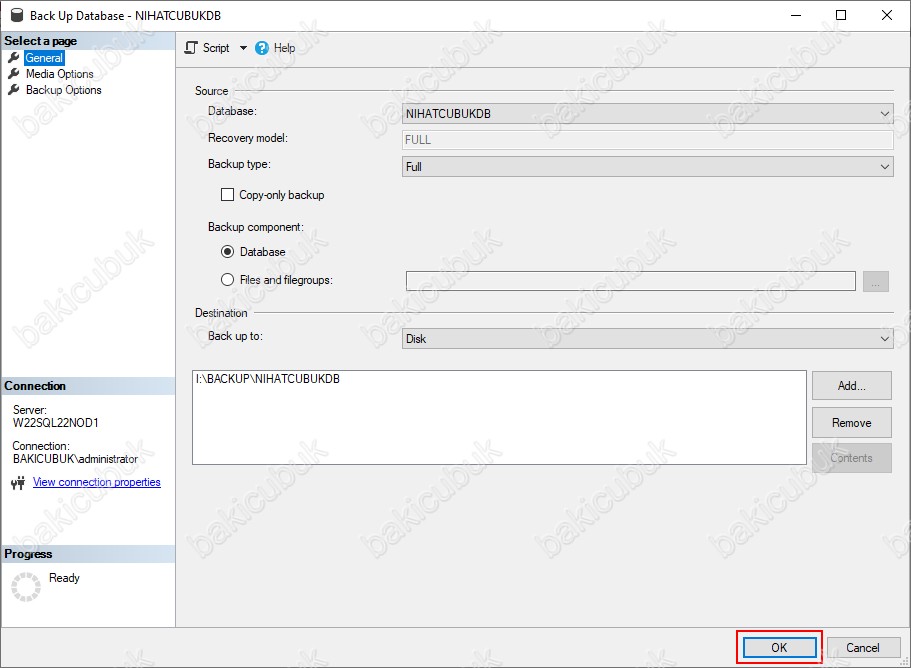
Task: Open the Database dropdown showing NIHATCUBUKDB
Action: point(647,114)
